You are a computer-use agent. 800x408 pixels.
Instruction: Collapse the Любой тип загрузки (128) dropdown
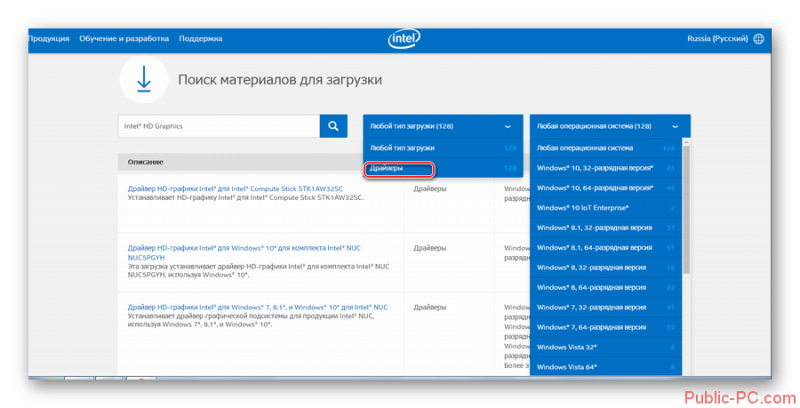click(x=443, y=126)
